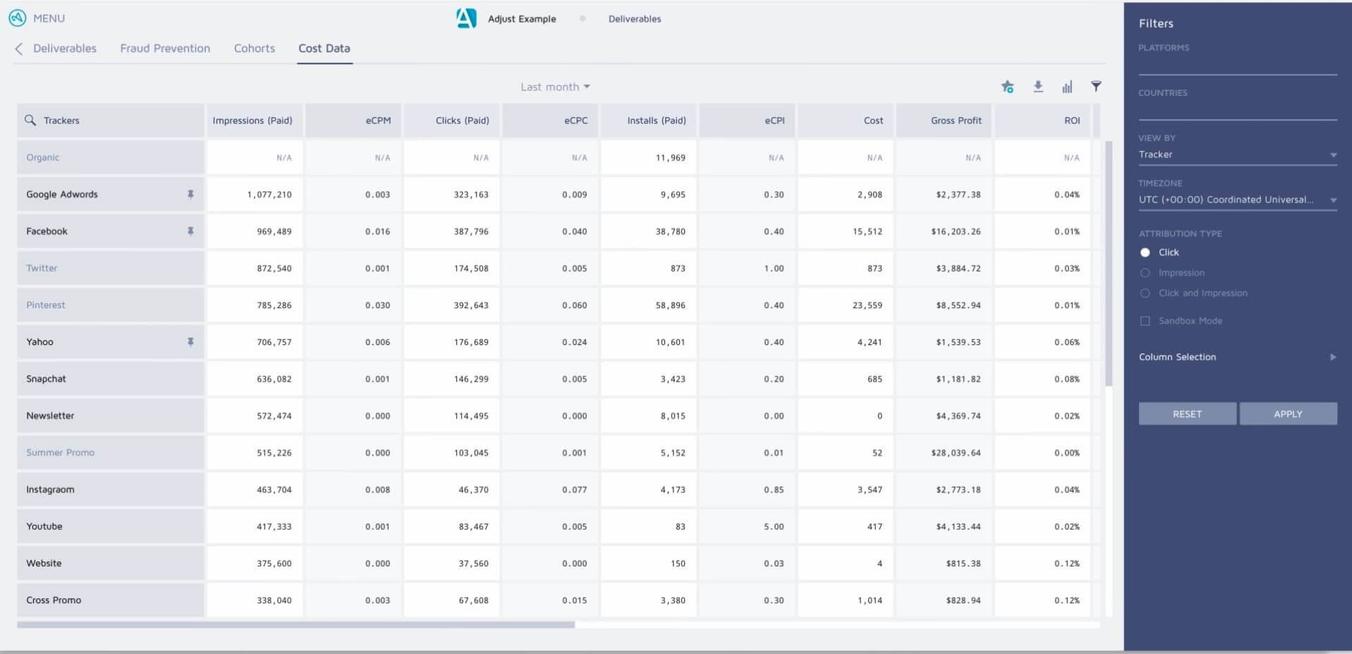Switch to the Deliverables tab

(65, 48)
